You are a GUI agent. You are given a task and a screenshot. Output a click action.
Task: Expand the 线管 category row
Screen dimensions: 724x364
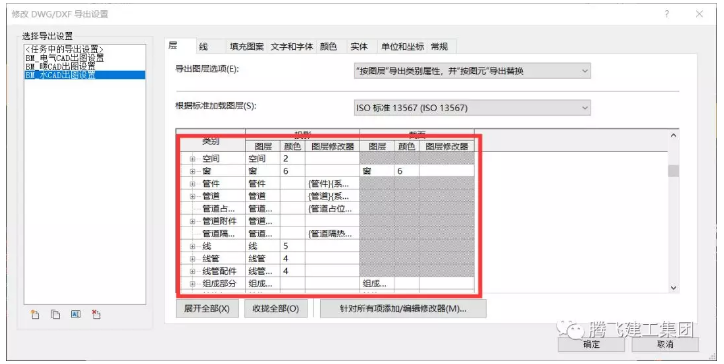coord(193,259)
